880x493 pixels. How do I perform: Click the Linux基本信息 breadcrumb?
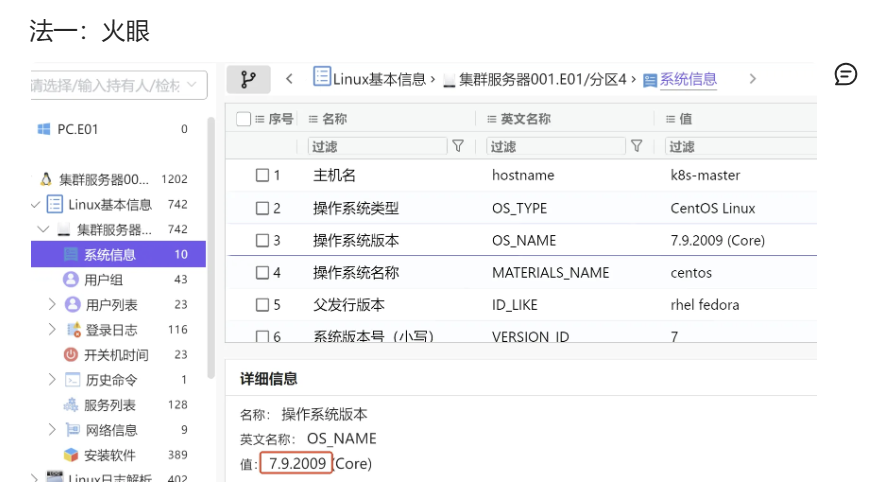370,79
